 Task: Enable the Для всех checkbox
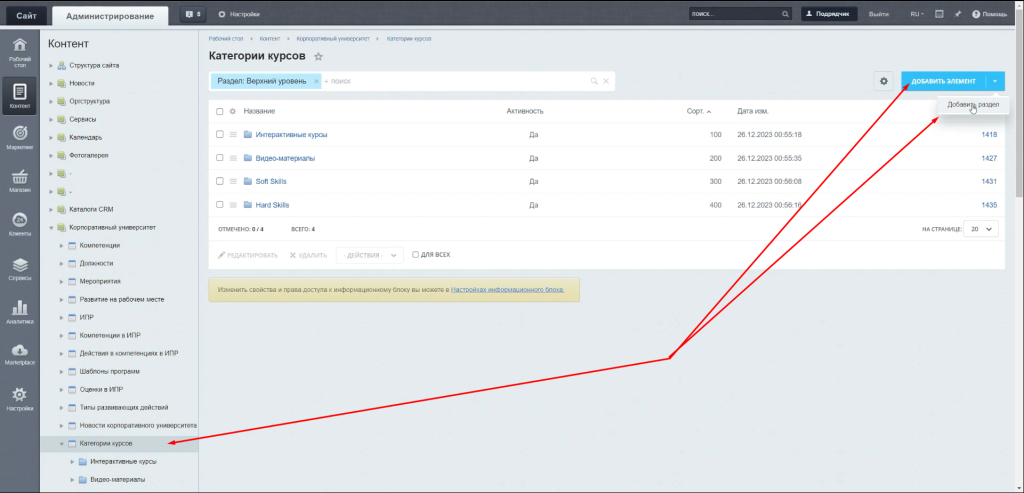pos(416,255)
